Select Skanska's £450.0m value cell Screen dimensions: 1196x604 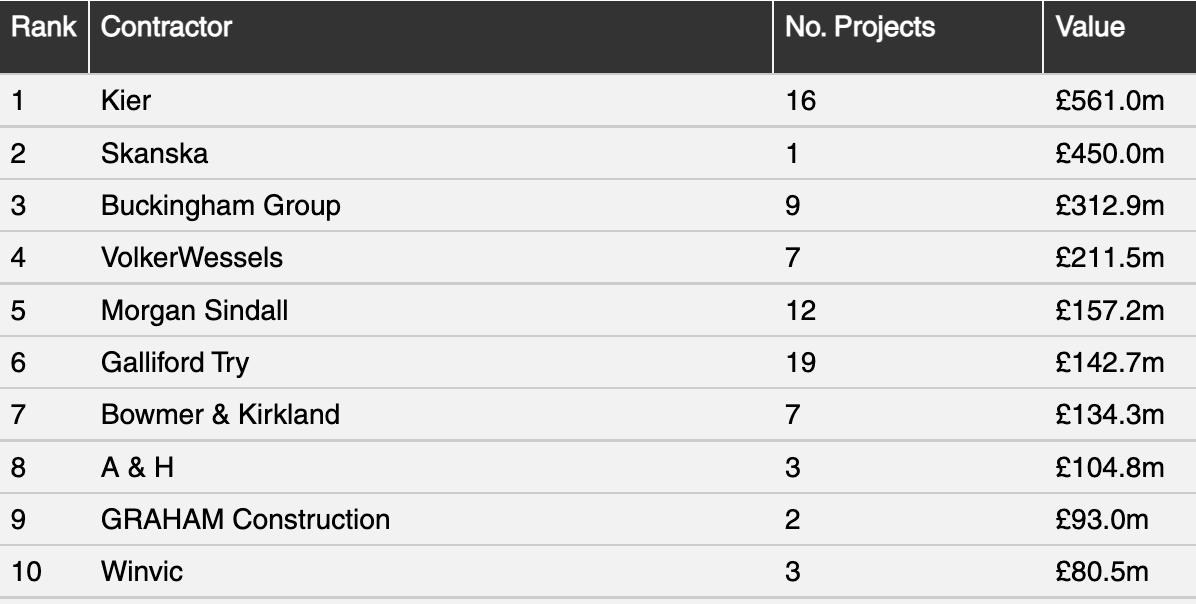[x=1110, y=153]
